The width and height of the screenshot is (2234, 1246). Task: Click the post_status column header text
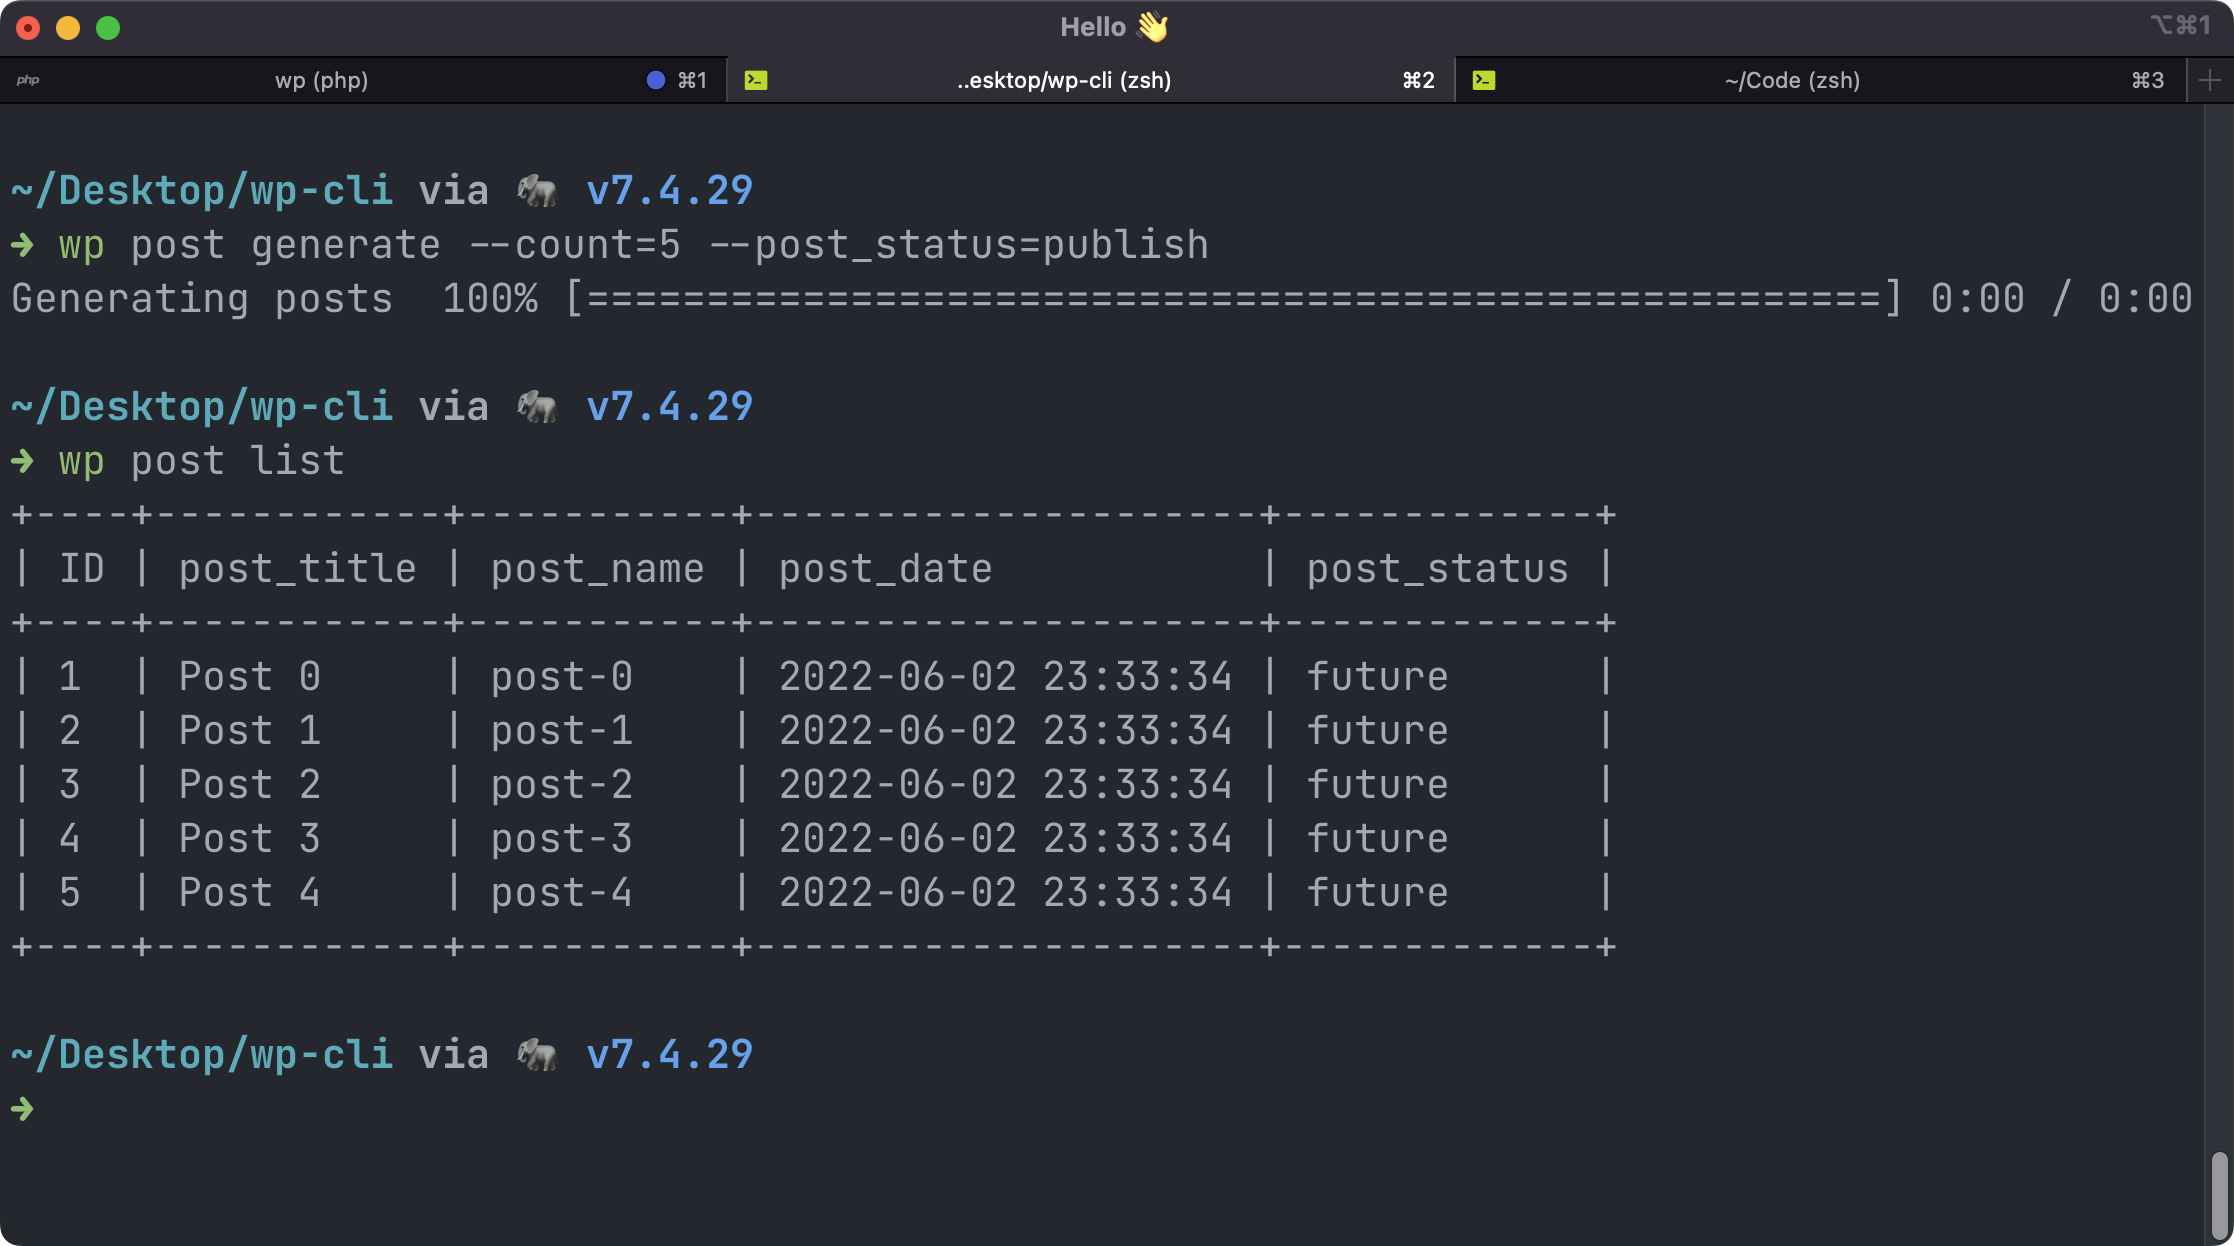coord(1437,568)
